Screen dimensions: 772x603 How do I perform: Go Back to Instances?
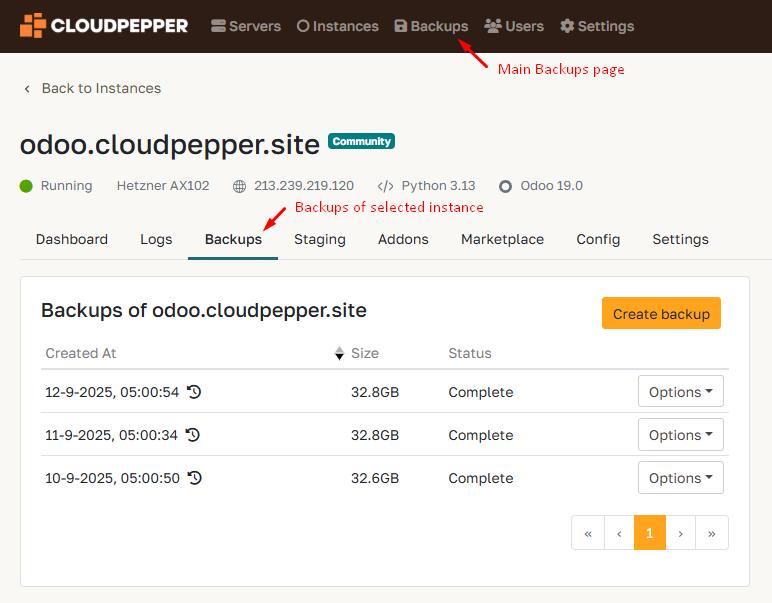click(x=92, y=88)
